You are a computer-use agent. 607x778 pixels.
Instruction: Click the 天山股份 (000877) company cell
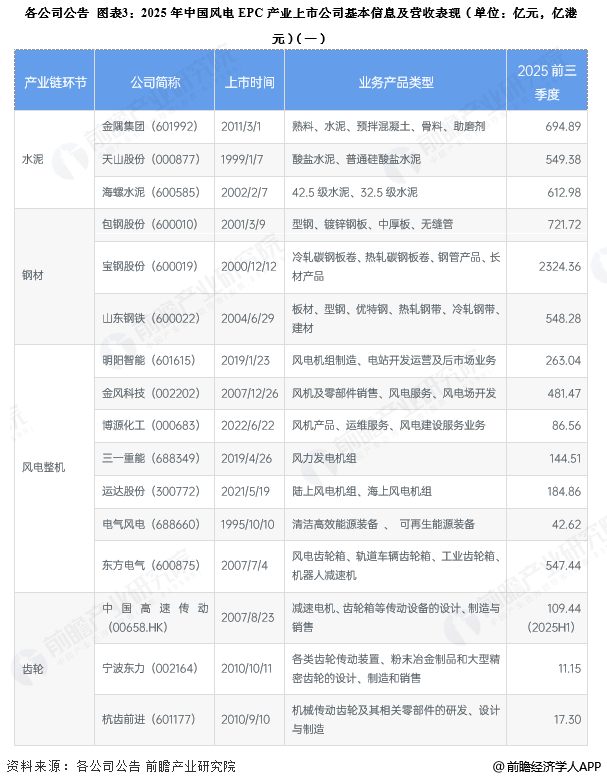pyautogui.click(x=150, y=159)
